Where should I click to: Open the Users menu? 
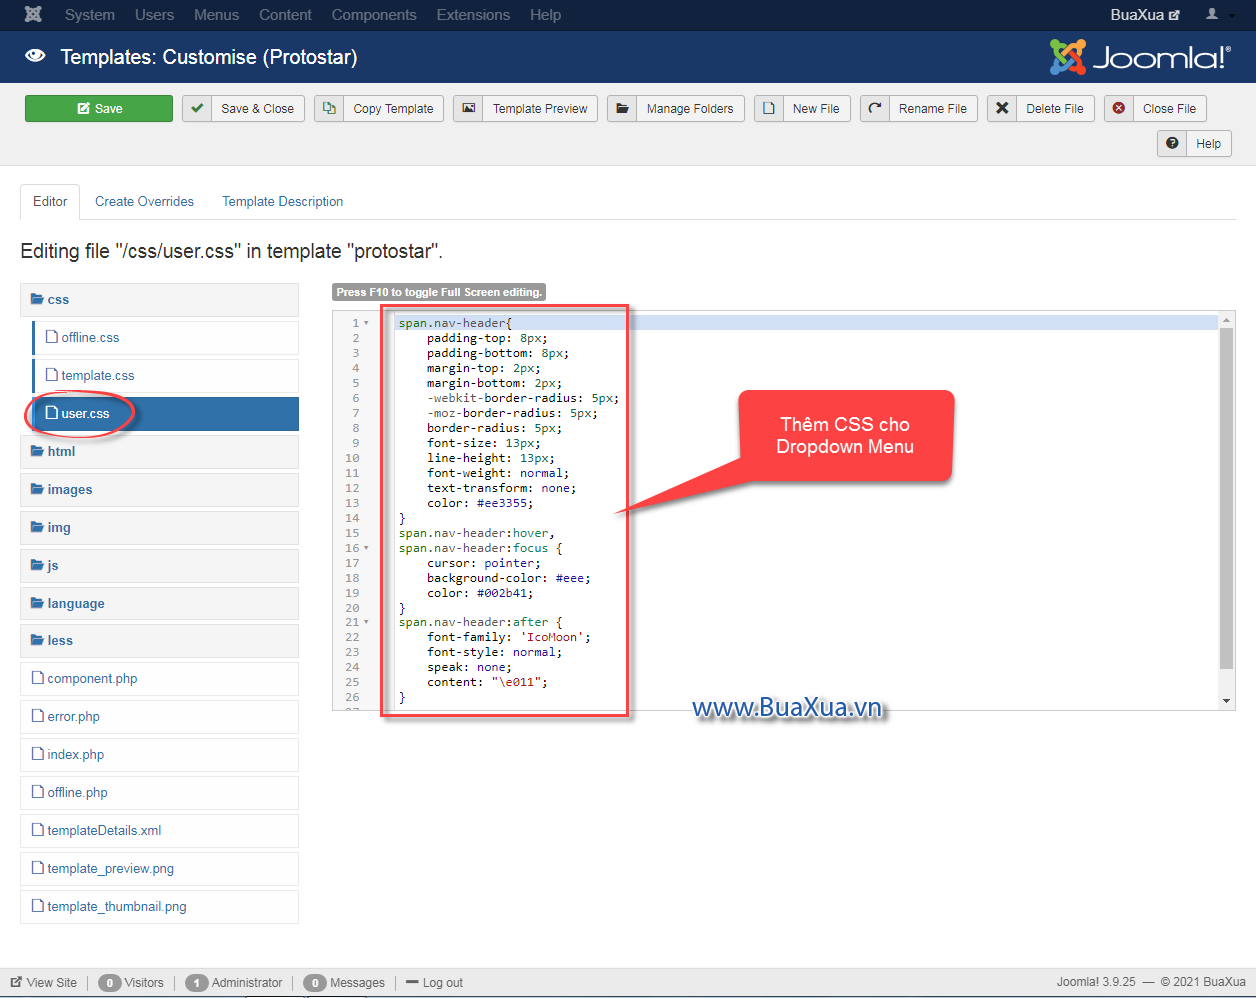pos(154,15)
